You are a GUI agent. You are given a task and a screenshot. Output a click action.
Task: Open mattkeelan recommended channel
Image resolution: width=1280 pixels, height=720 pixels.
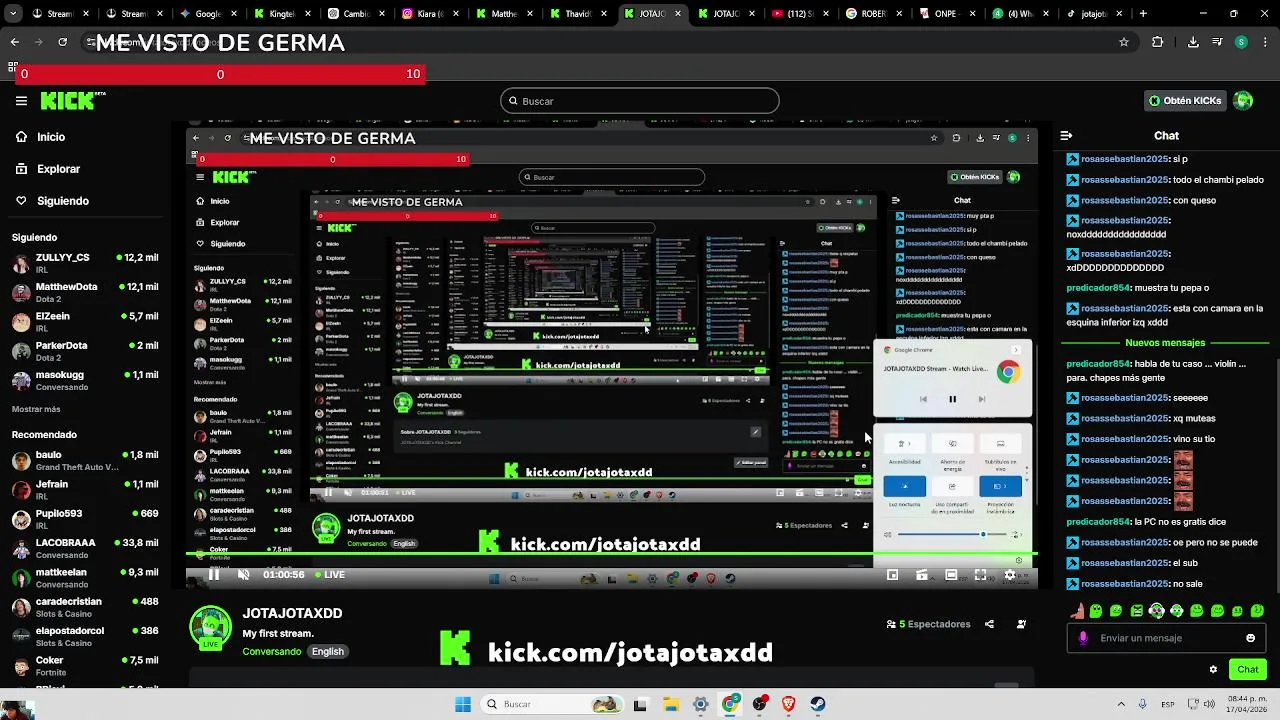85,578
